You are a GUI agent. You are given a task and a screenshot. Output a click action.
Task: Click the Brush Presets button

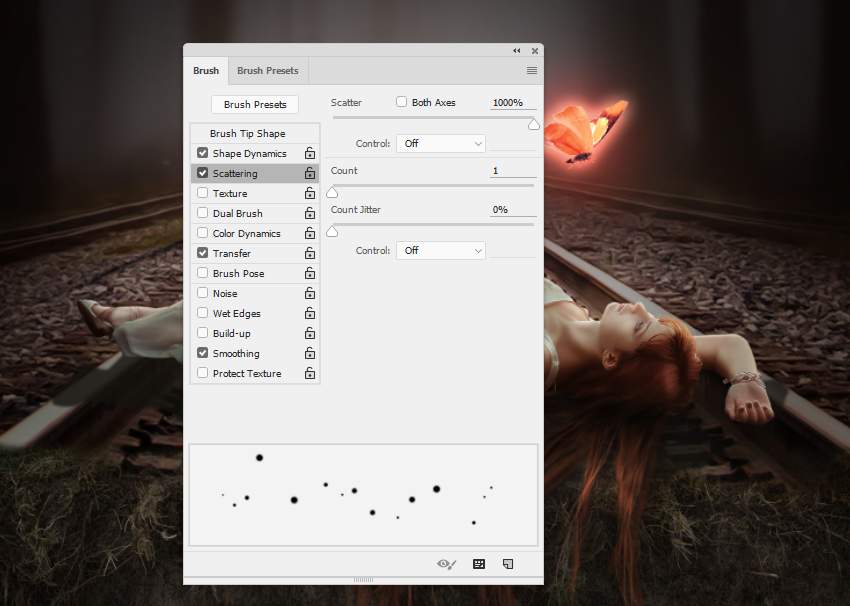(x=255, y=104)
